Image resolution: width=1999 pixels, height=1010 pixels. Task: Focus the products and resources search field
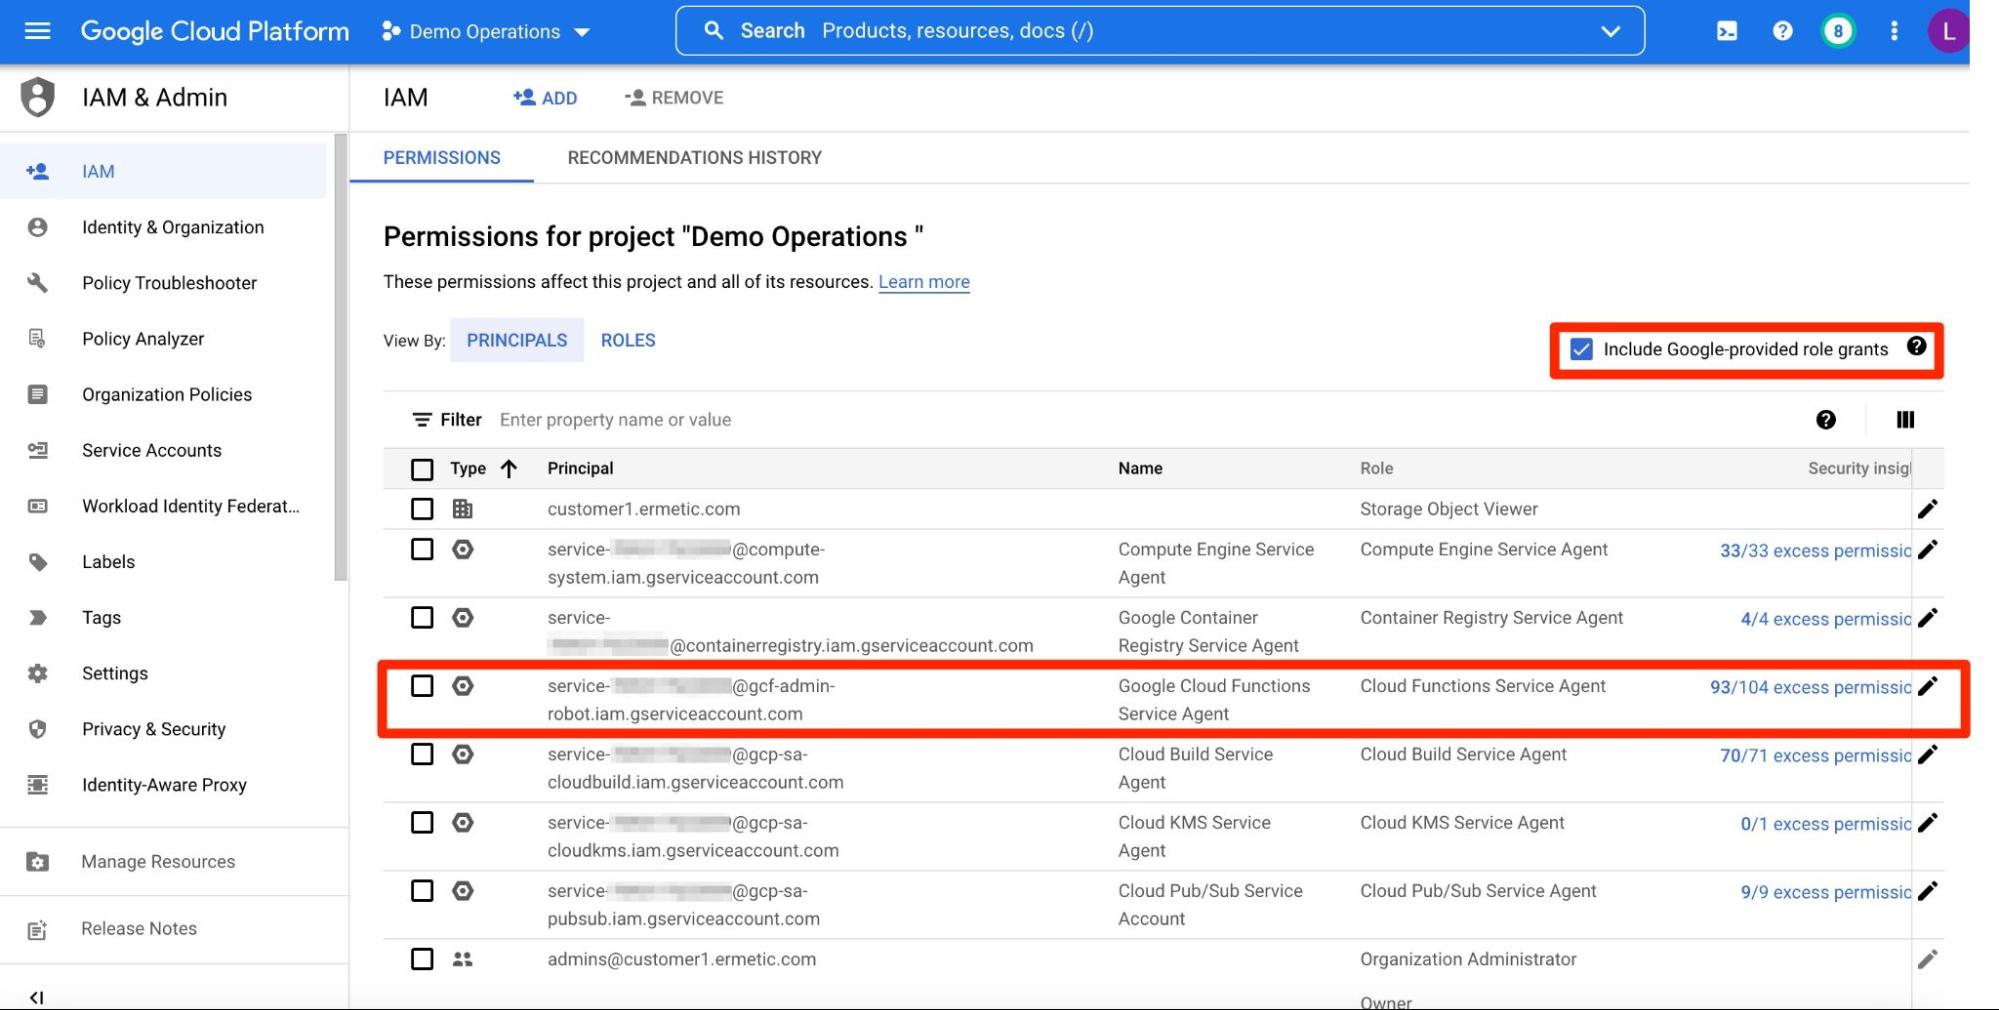(1160, 31)
